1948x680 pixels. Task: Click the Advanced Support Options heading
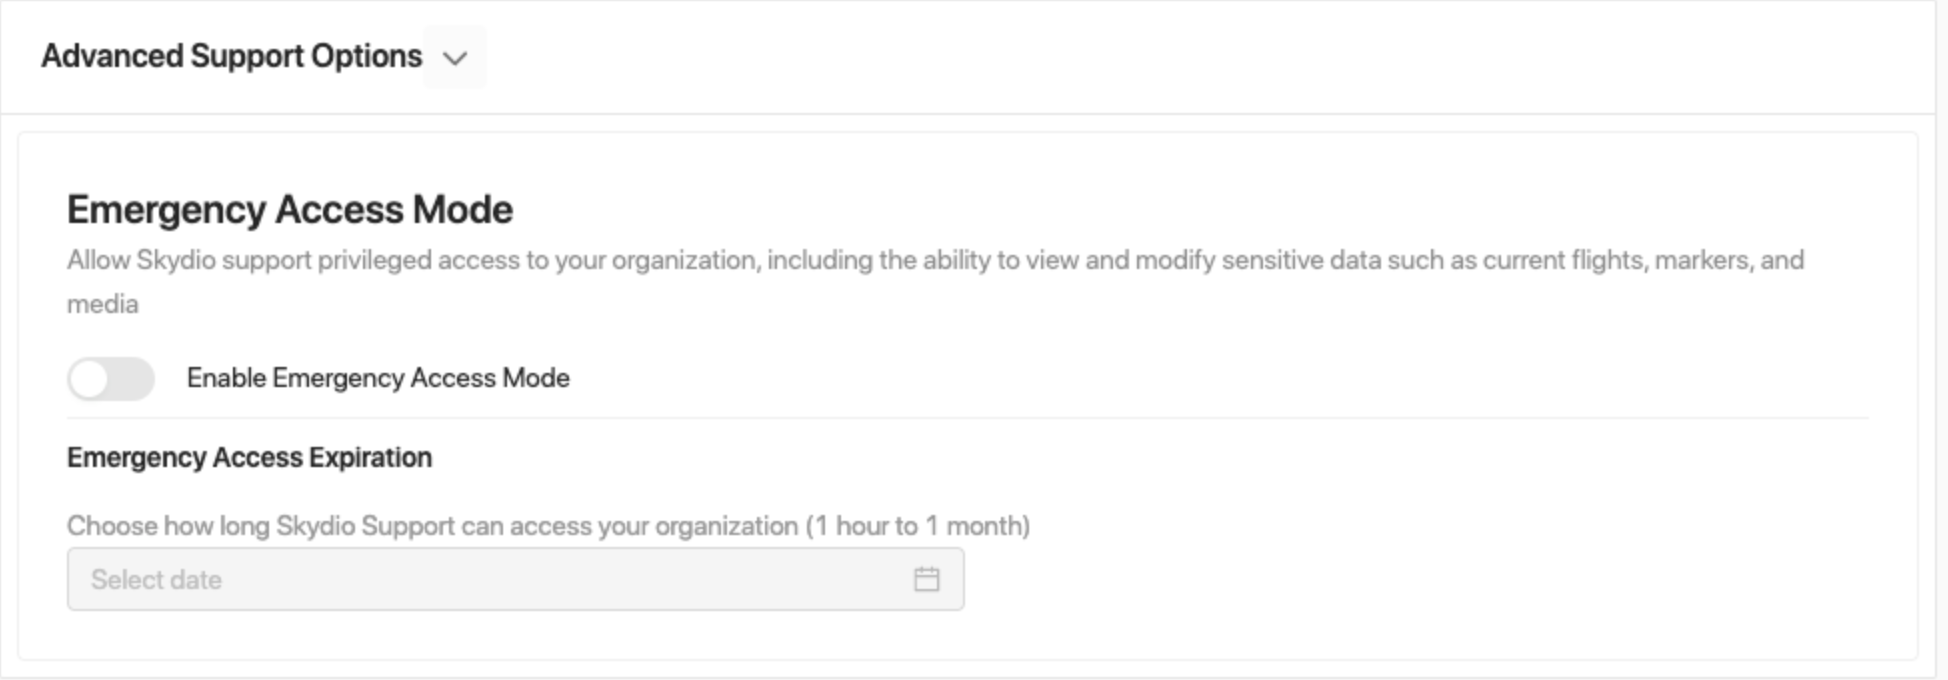231,56
